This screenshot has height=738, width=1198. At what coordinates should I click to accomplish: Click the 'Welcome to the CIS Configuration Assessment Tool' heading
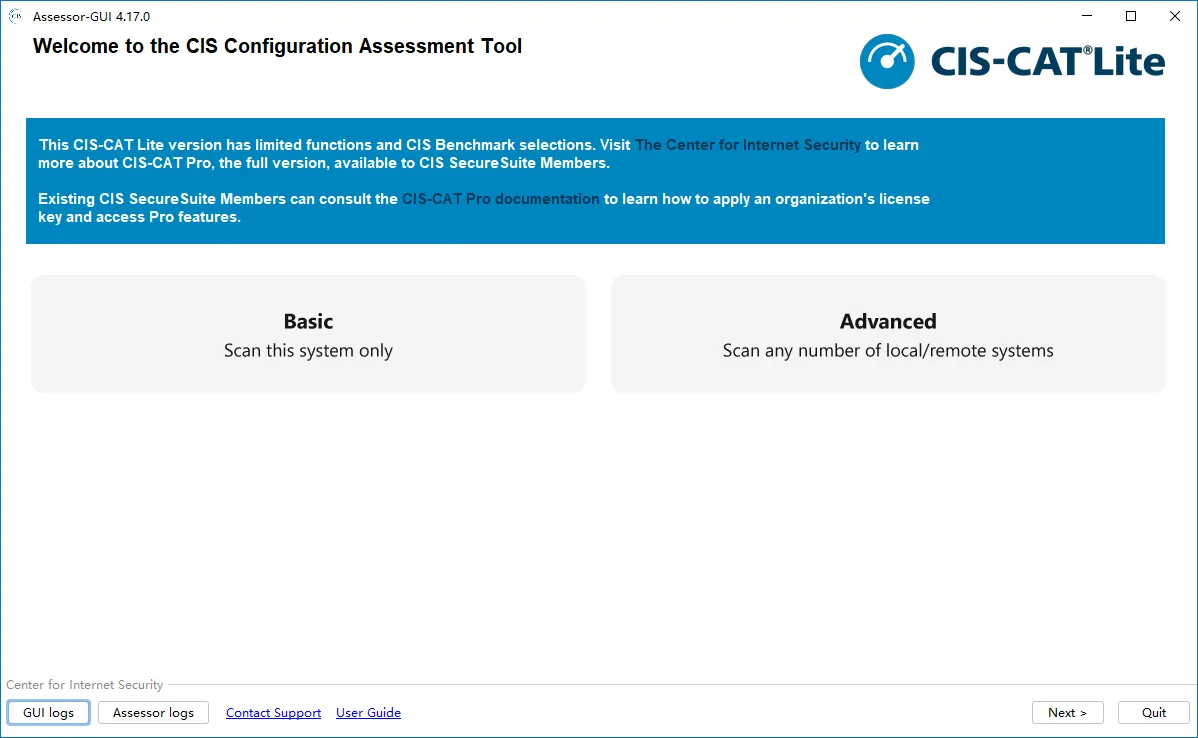click(x=277, y=46)
